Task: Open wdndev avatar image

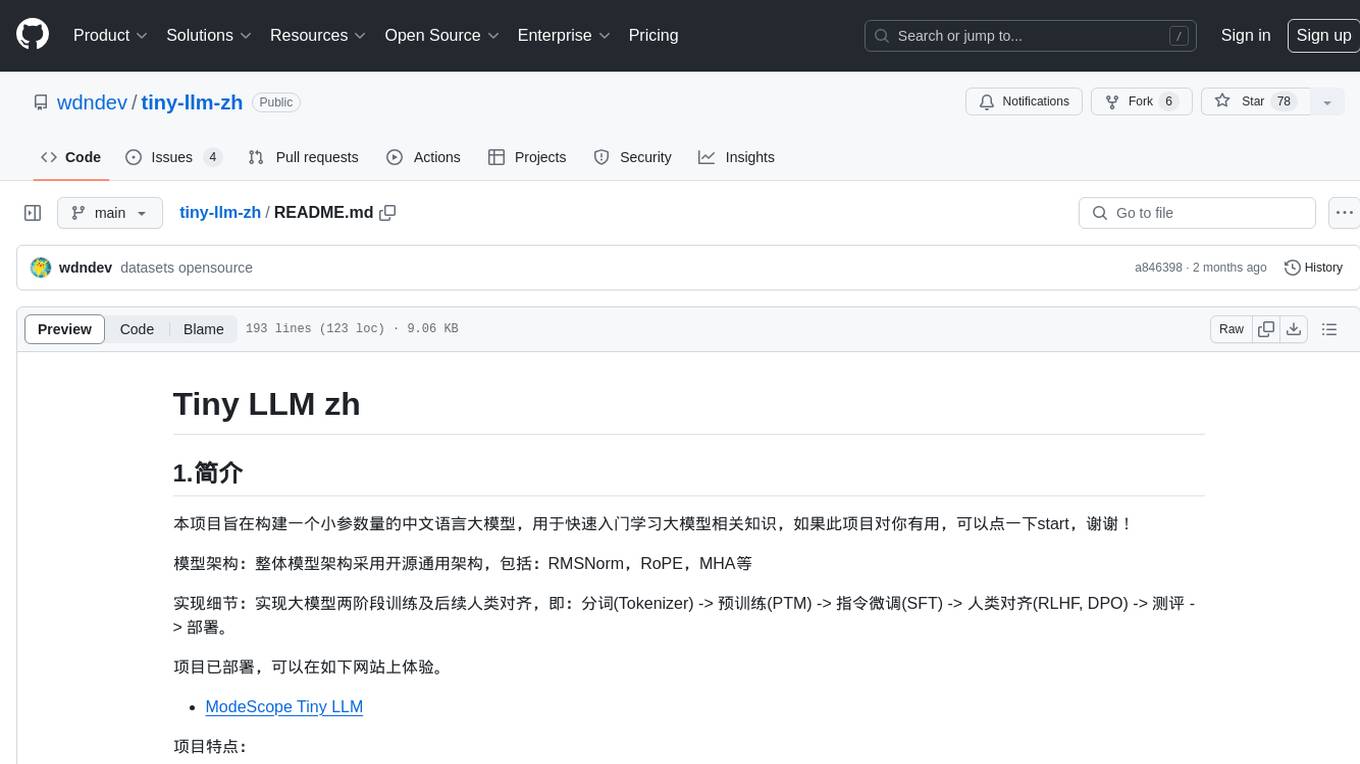Action: pos(41,267)
